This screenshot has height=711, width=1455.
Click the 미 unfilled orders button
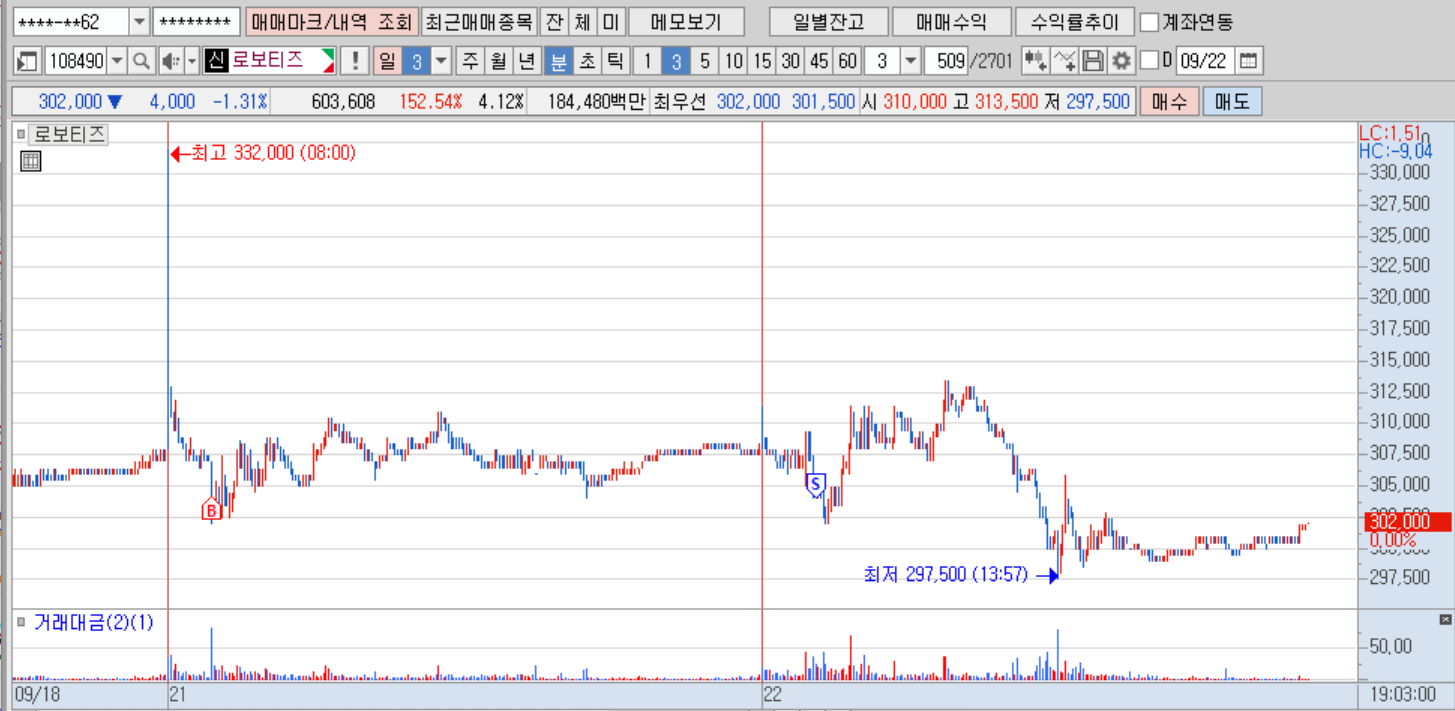tap(612, 22)
